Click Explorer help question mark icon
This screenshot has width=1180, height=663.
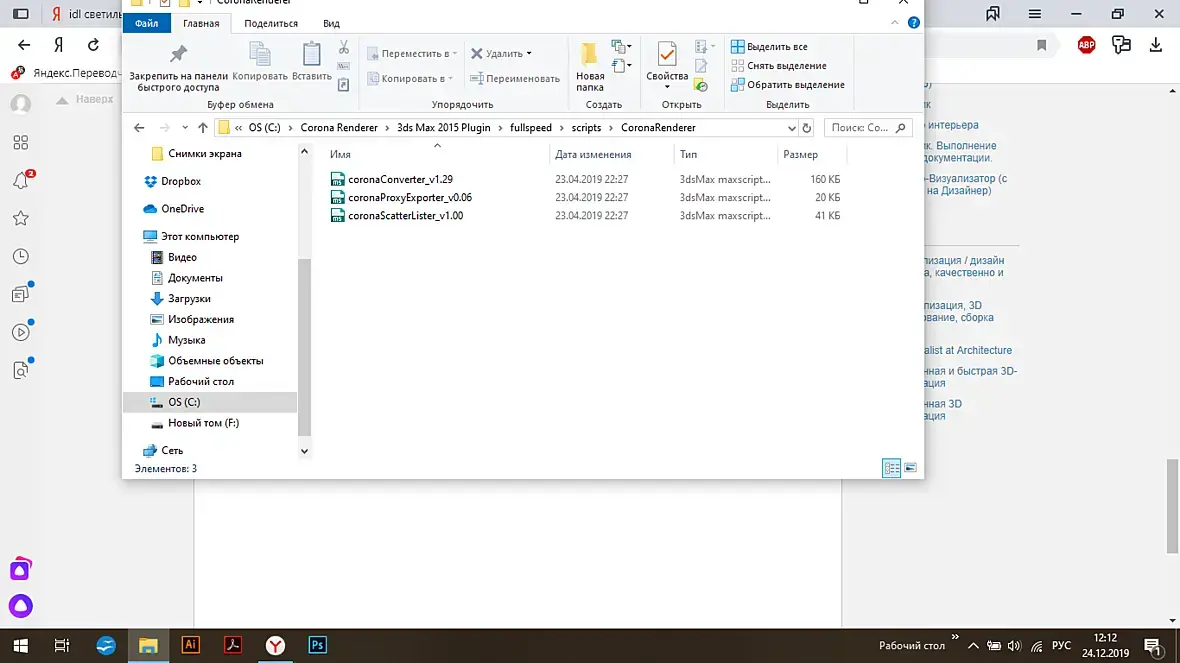click(x=914, y=23)
